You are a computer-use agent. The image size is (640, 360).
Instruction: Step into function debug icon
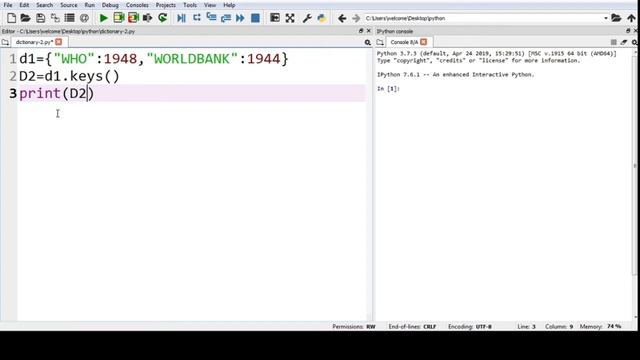click(x=211, y=18)
